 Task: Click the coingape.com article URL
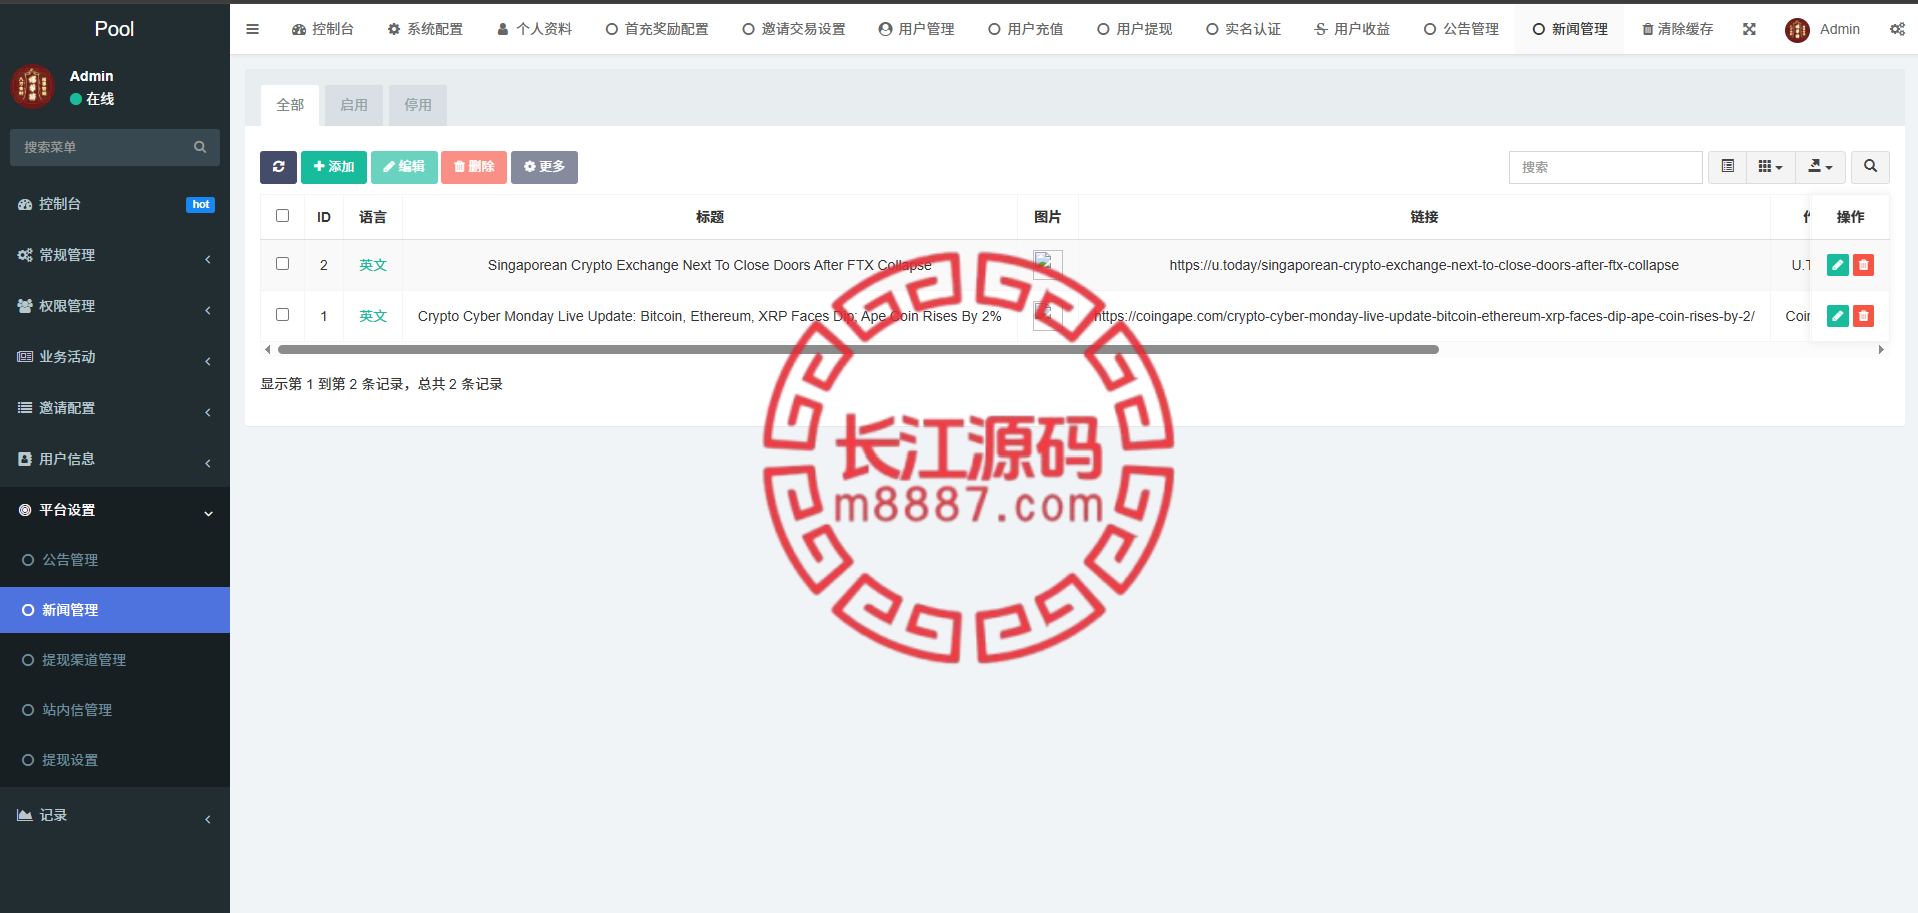click(x=1424, y=316)
